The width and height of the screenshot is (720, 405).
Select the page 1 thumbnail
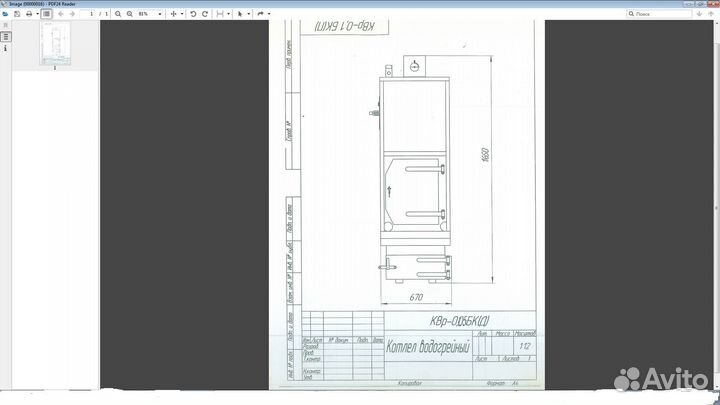pyautogui.click(x=54, y=44)
